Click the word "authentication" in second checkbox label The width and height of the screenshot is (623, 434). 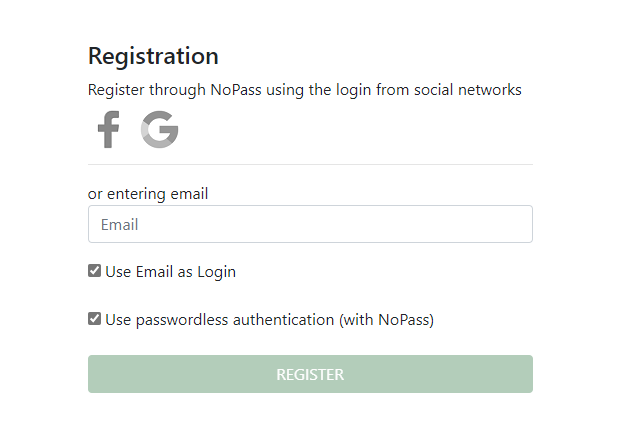[285, 320]
